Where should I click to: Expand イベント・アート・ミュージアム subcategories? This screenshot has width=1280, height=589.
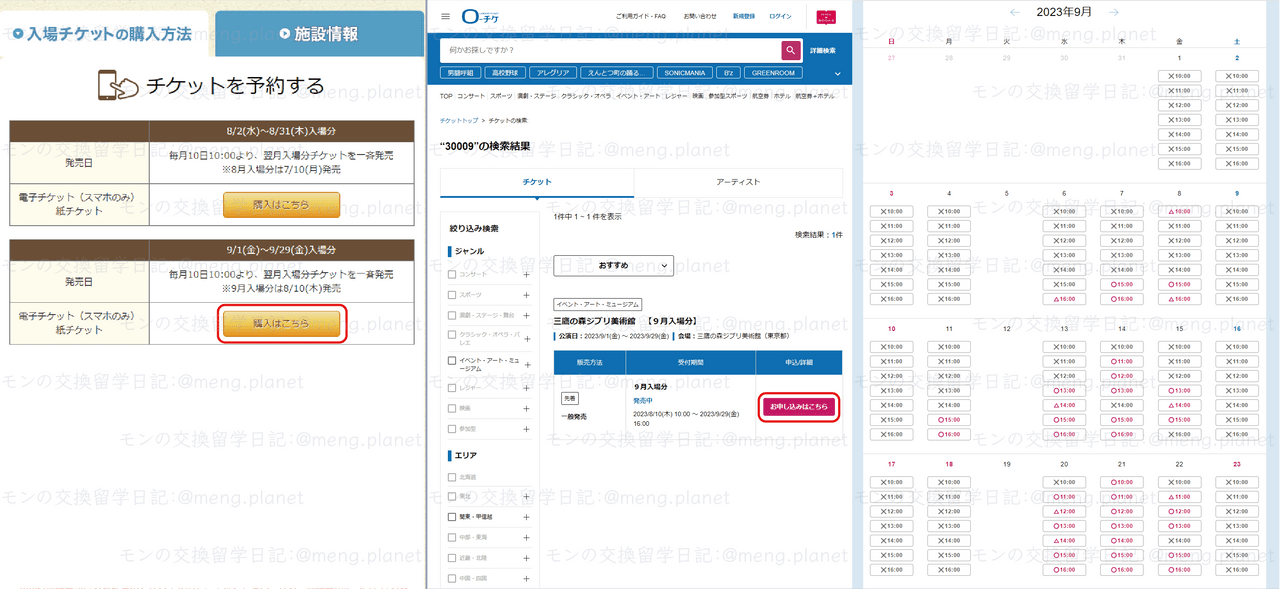526,364
